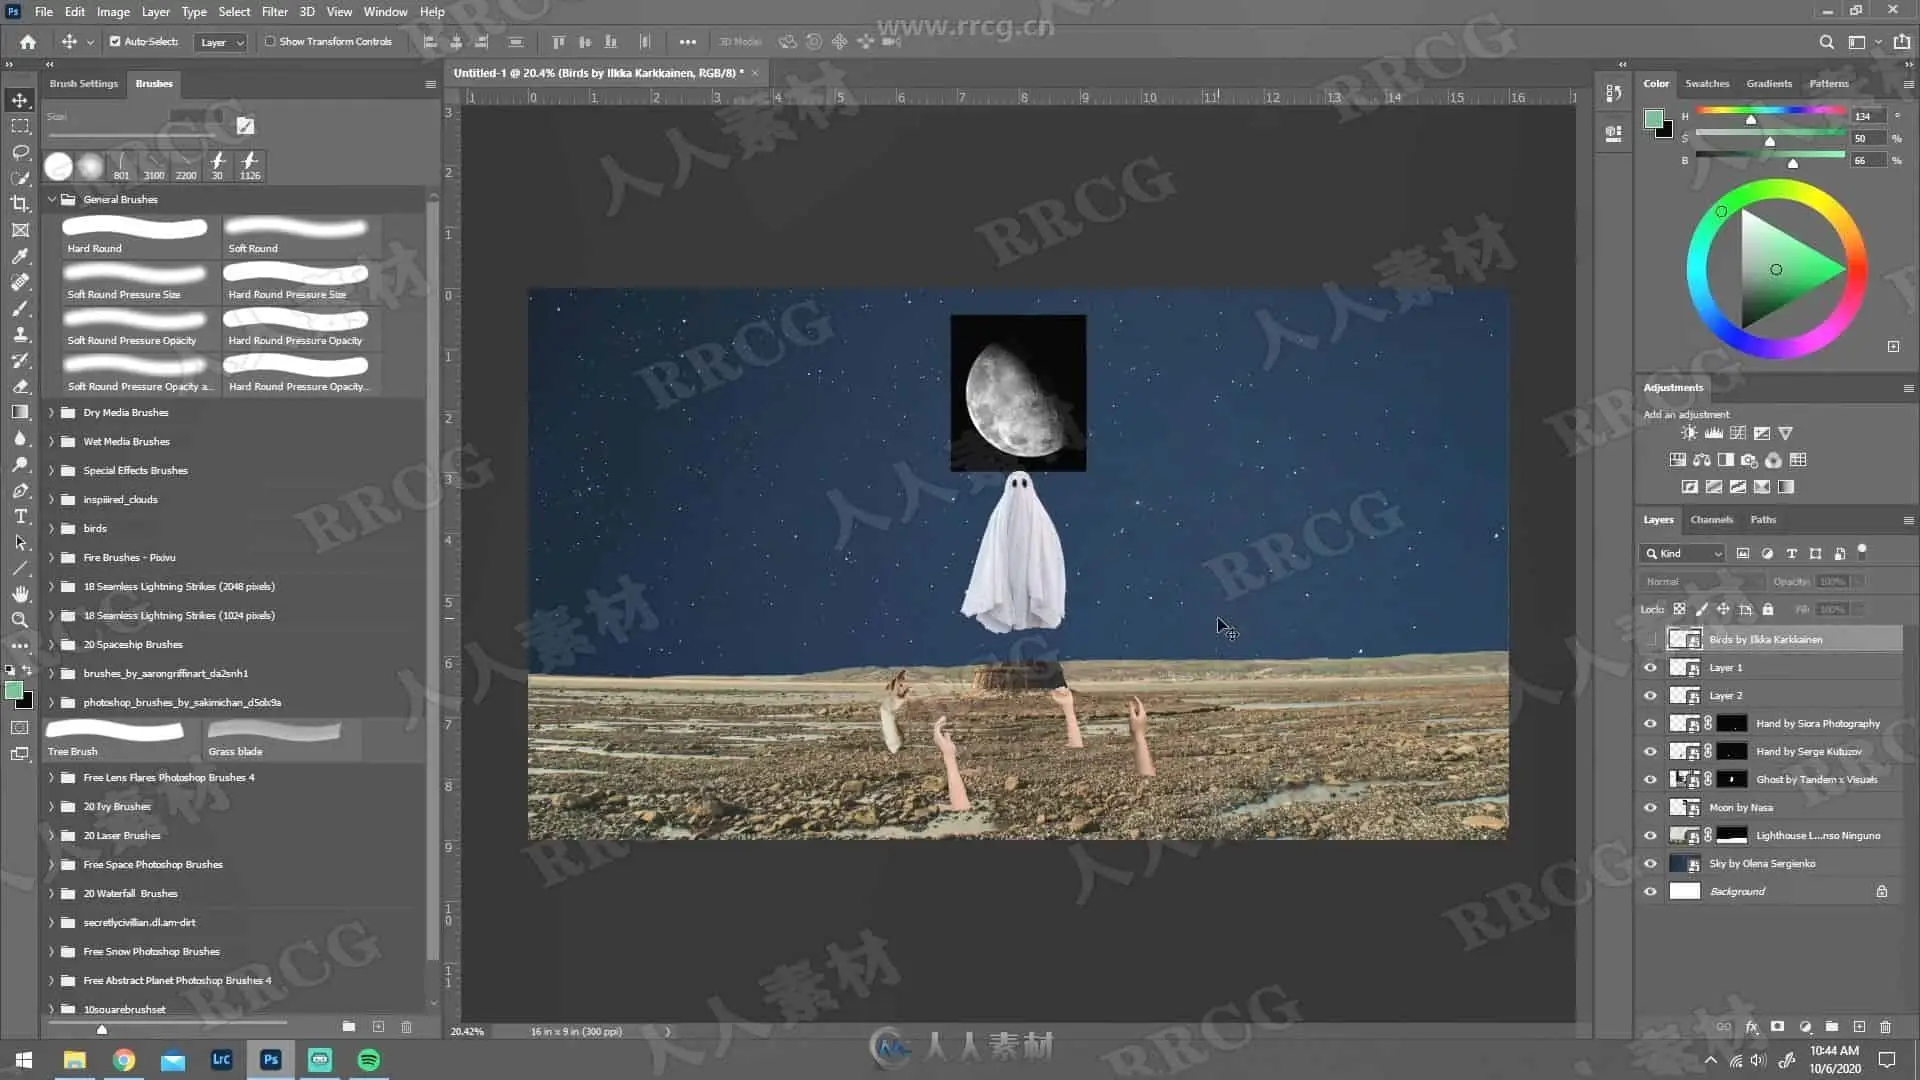Click the zoom percentage field in status bar
This screenshot has height=1080, width=1920.
pyautogui.click(x=467, y=1031)
